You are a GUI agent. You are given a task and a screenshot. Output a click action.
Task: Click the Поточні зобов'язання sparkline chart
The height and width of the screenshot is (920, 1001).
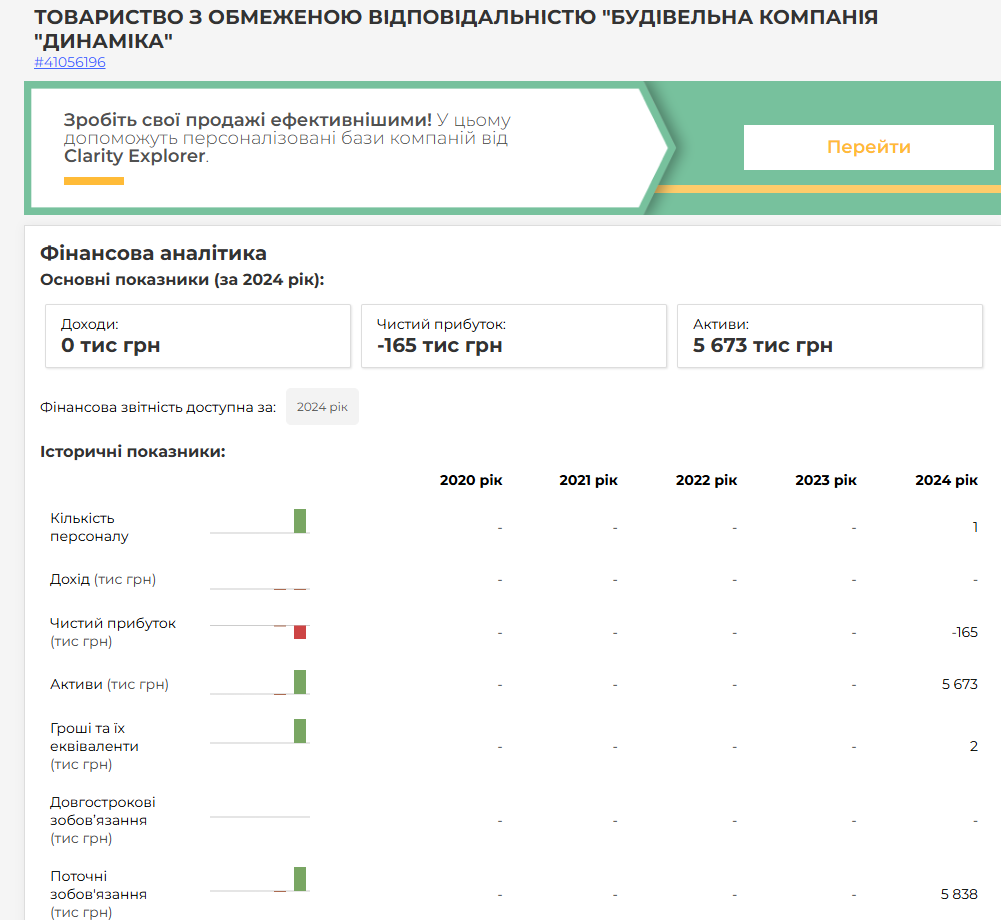260,880
